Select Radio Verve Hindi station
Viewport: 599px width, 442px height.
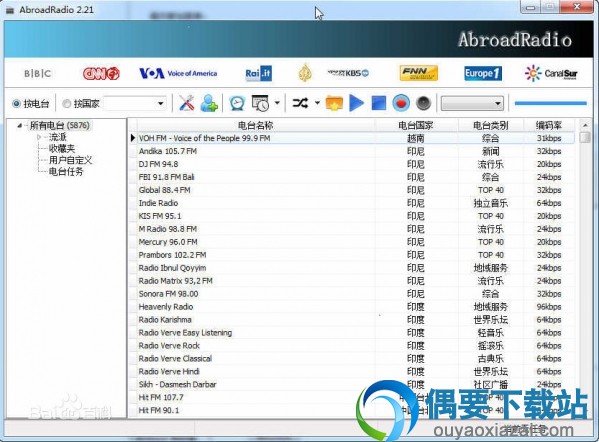pos(355,372)
